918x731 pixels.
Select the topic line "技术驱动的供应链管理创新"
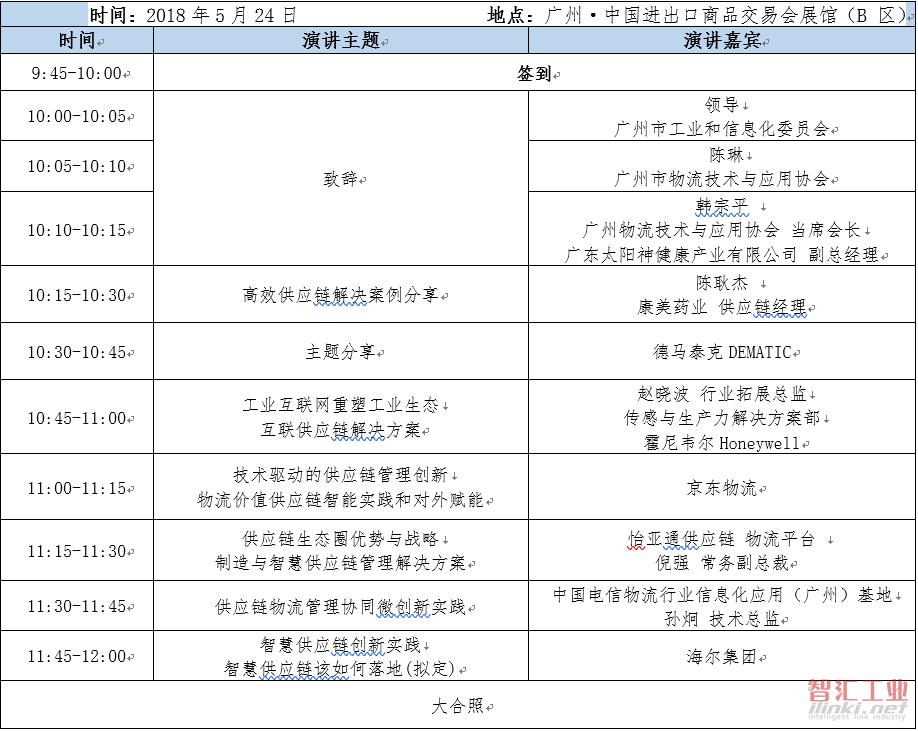click(x=341, y=475)
